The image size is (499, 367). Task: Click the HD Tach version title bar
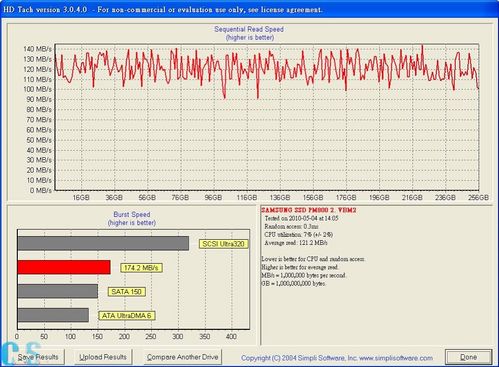pyautogui.click(x=249, y=9)
